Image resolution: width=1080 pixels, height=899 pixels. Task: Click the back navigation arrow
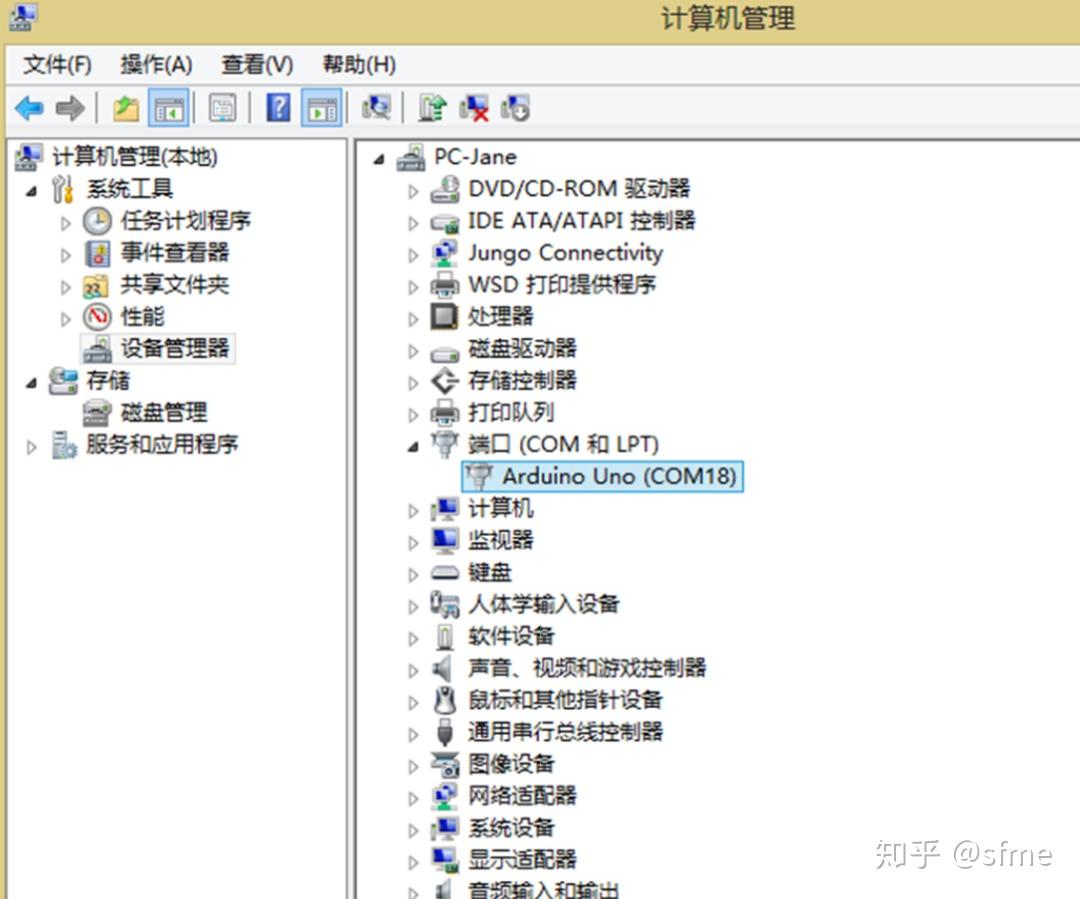pyautogui.click(x=28, y=108)
